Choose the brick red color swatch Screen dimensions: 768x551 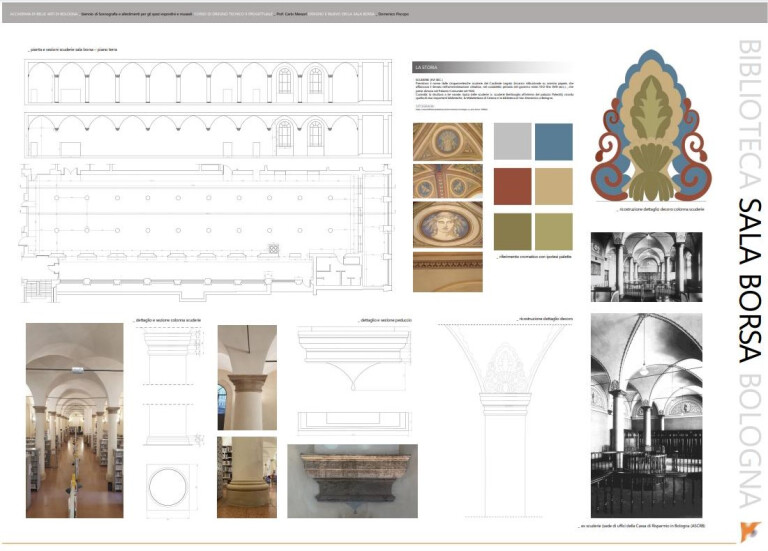[x=513, y=187]
